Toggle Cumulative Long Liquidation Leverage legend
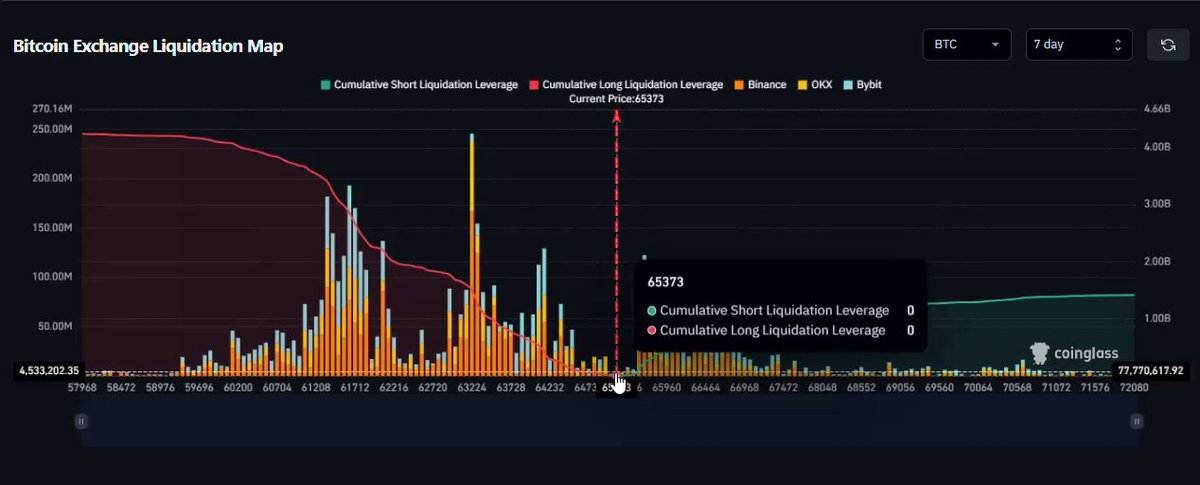 pyautogui.click(x=626, y=85)
